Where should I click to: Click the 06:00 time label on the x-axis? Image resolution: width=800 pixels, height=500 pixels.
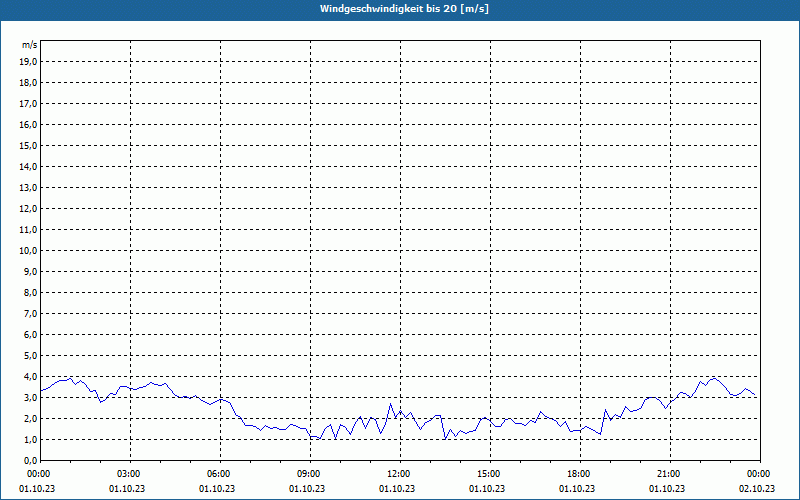pyautogui.click(x=219, y=474)
